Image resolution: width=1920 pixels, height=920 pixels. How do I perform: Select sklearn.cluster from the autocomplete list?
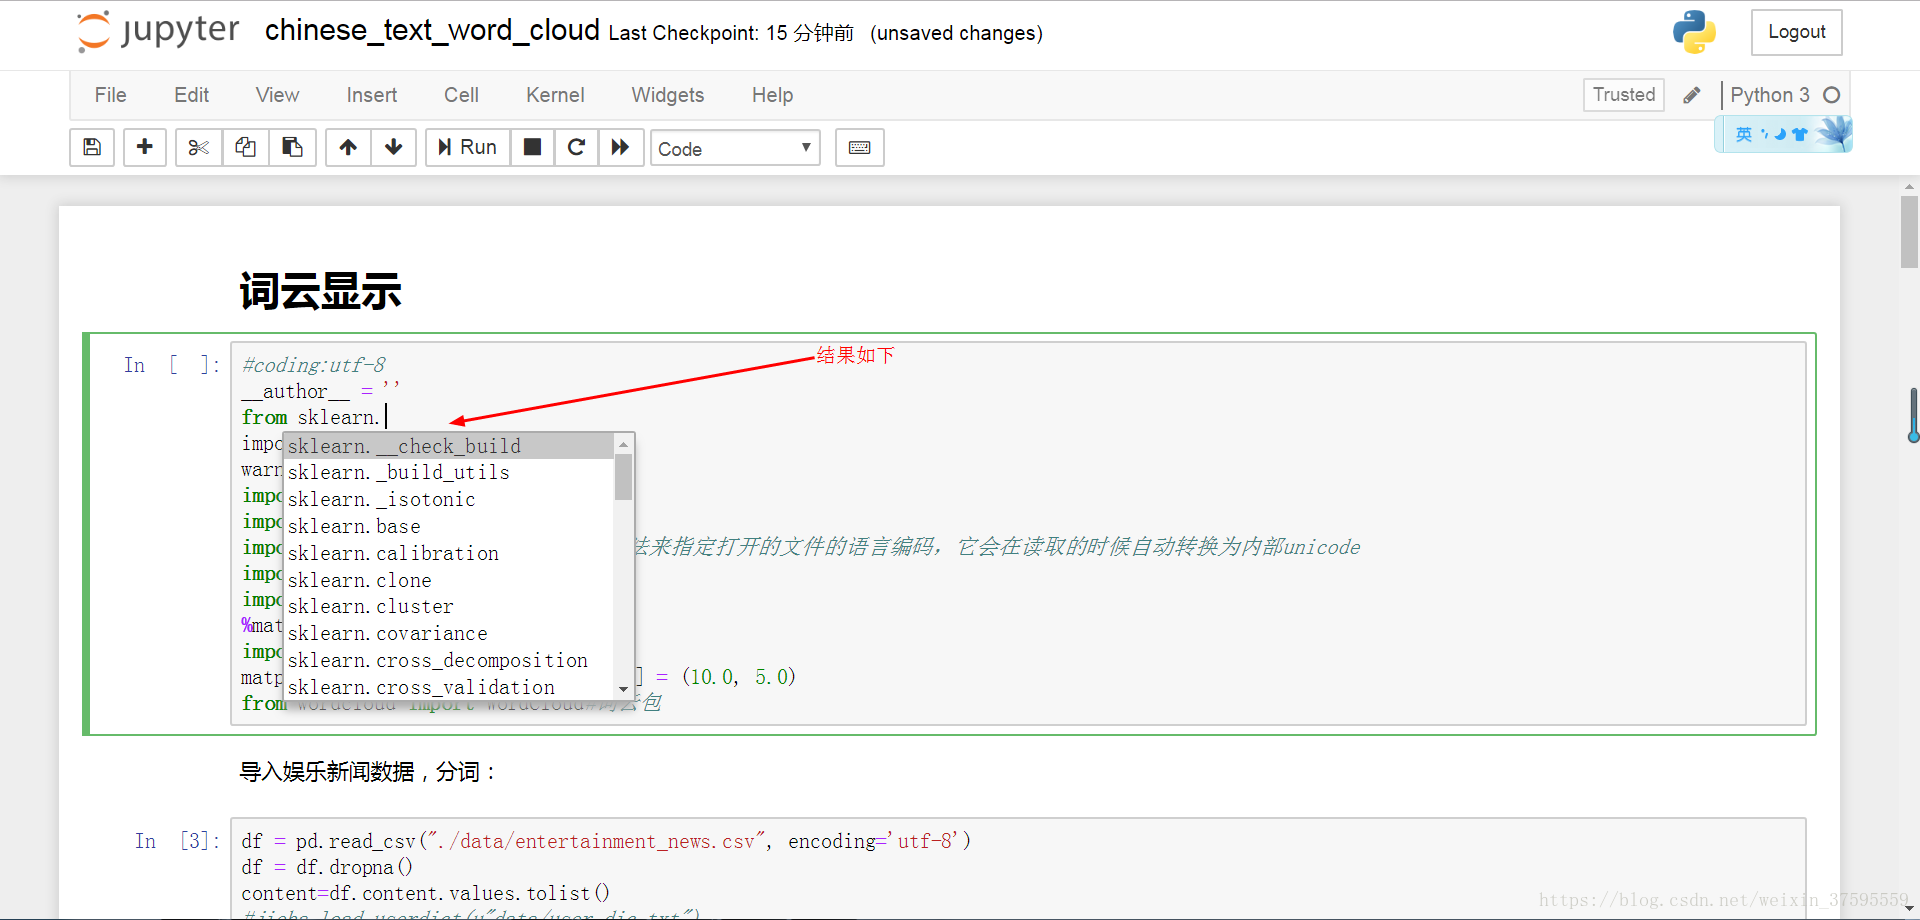pyautogui.click(x=371, y=606)
